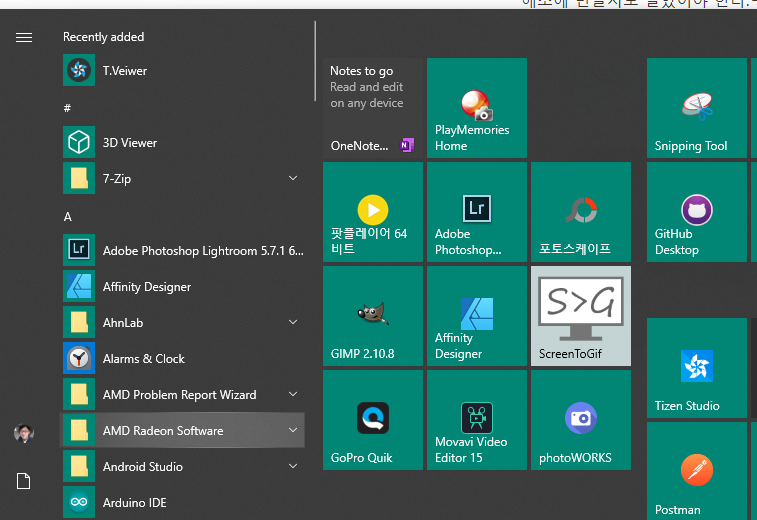Click the AMD Radeon Software folder icon

coord(79,430)
